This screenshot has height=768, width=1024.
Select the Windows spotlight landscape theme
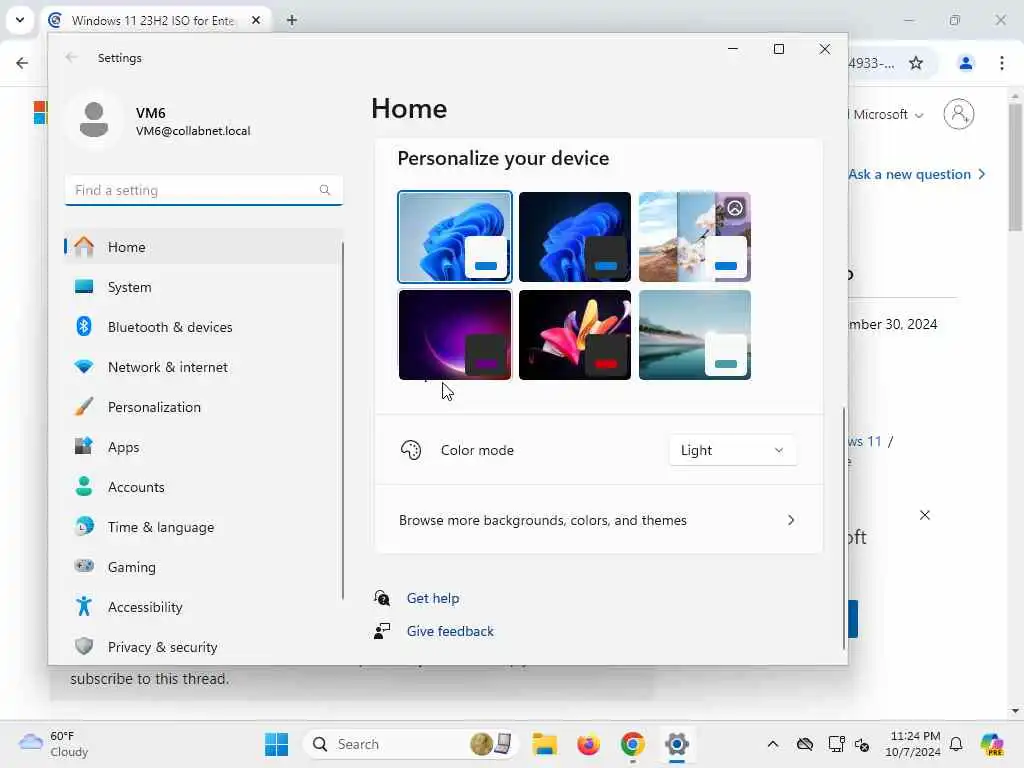tap(695, 236)
